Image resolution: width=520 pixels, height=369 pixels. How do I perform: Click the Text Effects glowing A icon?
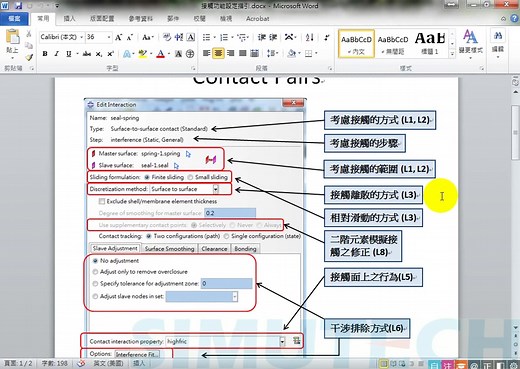(127, 54)
